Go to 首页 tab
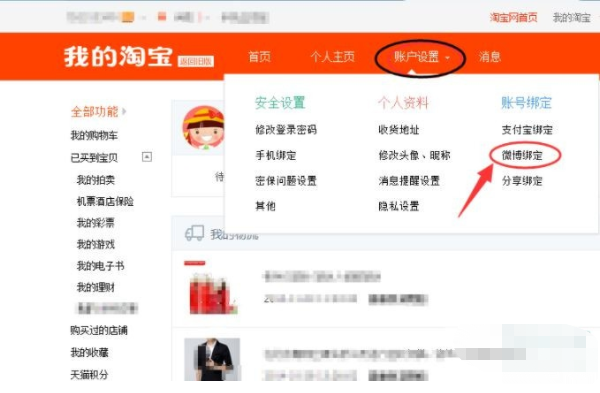600x393 pixels. pyautogui.click(x=259, y=57)
